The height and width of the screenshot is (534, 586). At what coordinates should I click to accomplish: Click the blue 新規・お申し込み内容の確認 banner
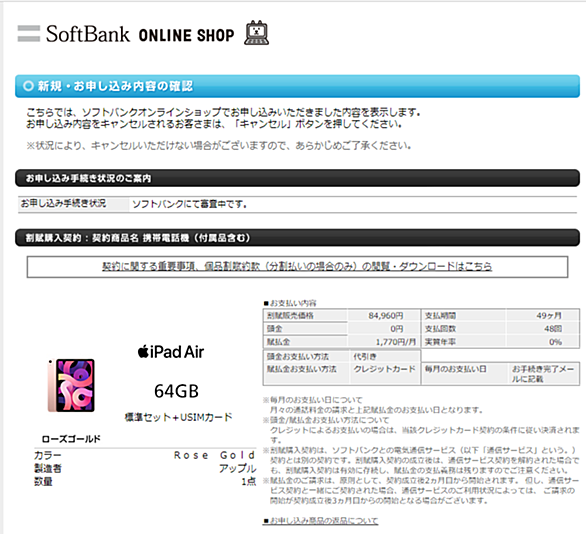tap(297, 86)
